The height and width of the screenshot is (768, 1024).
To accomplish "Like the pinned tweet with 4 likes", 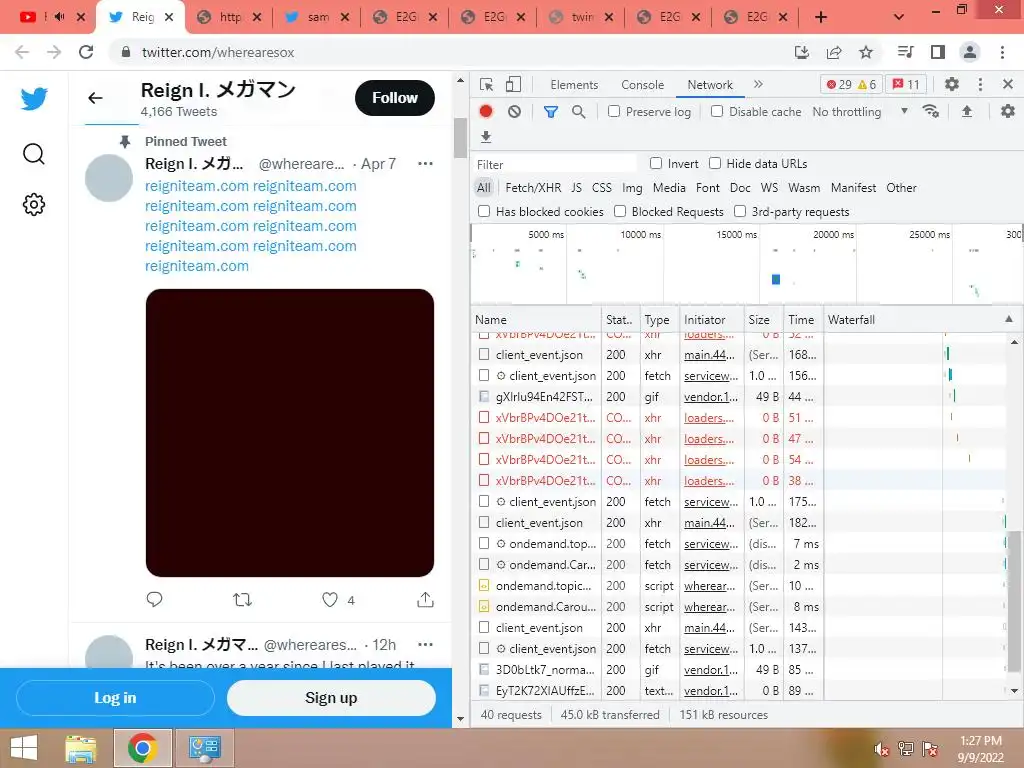I will pyautogui.click(x=330, y=600).
